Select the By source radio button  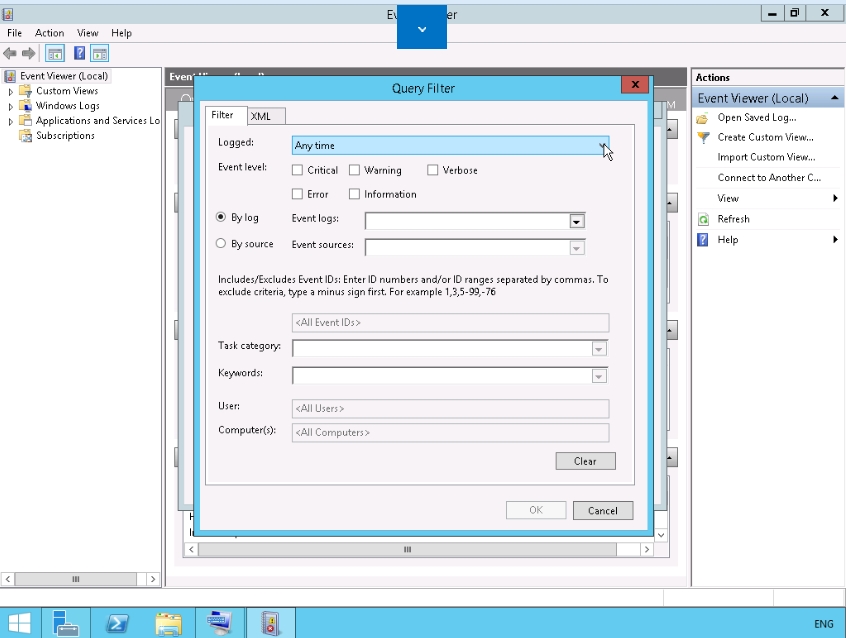221,243
